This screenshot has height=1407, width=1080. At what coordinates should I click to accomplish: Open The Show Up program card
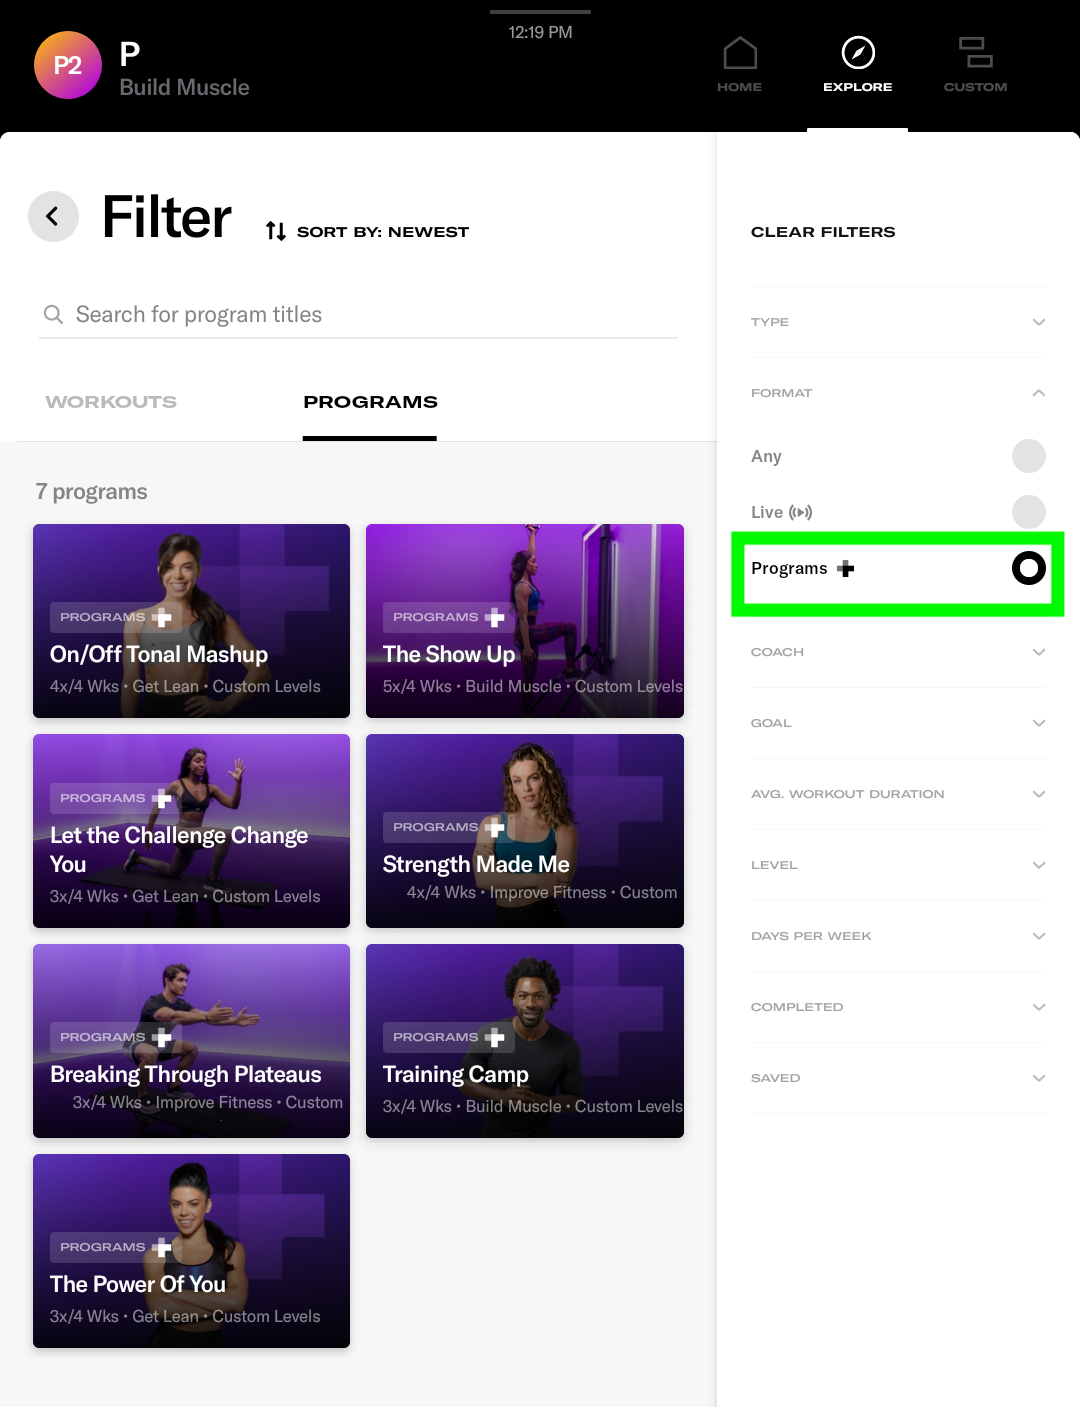pyautogui.click(x=524, y=620)
